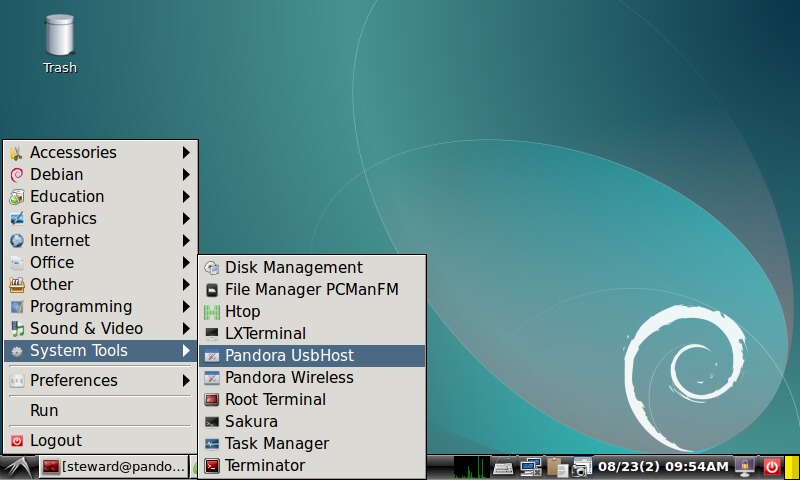Expand Accessories submenu arrow
The height and width of the screenshot is (480, 800).
pos(186,153)
